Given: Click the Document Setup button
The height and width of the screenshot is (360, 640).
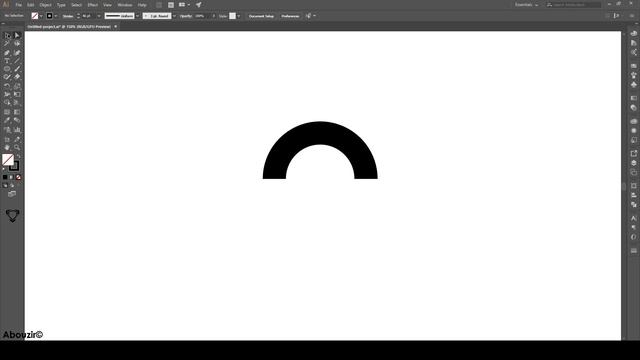Looking at the screenshot, I should [x=261, y=16].
